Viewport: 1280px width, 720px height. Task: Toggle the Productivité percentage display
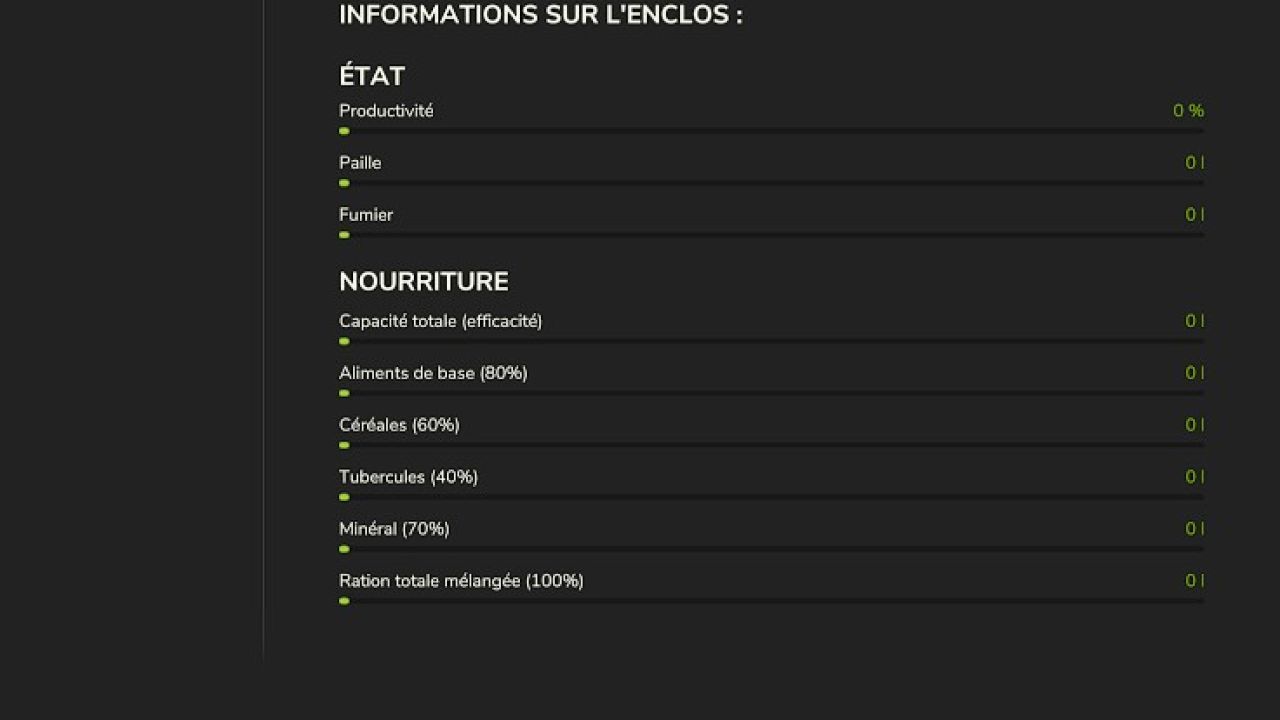coord(1187,111)
